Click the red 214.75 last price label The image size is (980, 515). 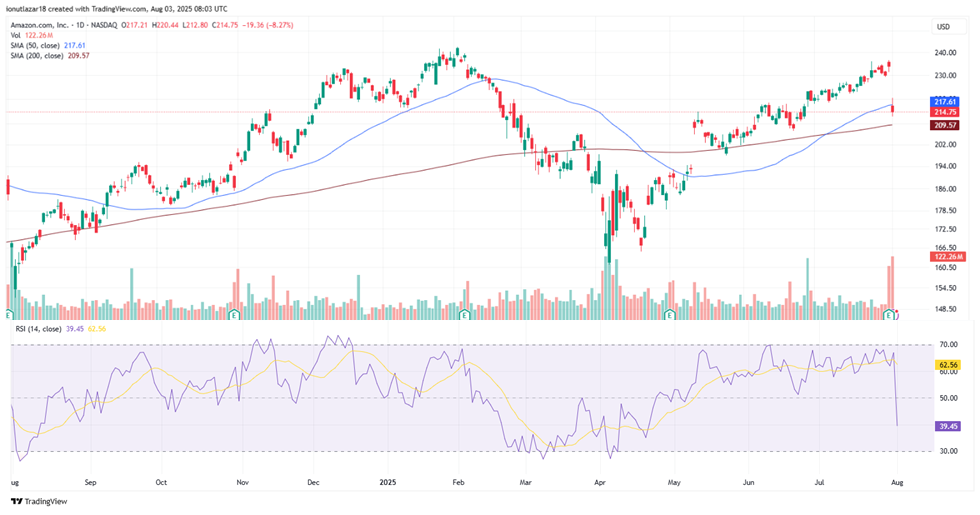[x=945, y=113]
